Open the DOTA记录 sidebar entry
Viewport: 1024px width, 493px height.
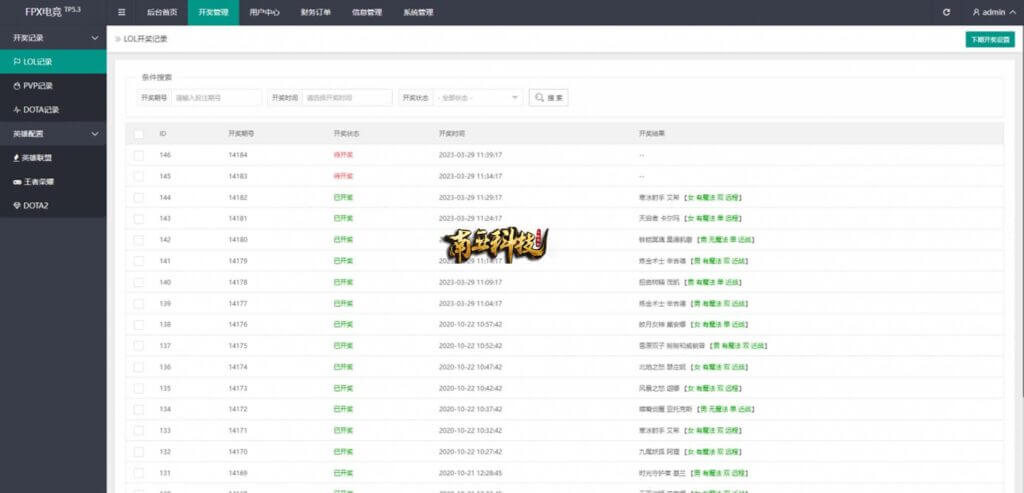(x=53, y=110)
